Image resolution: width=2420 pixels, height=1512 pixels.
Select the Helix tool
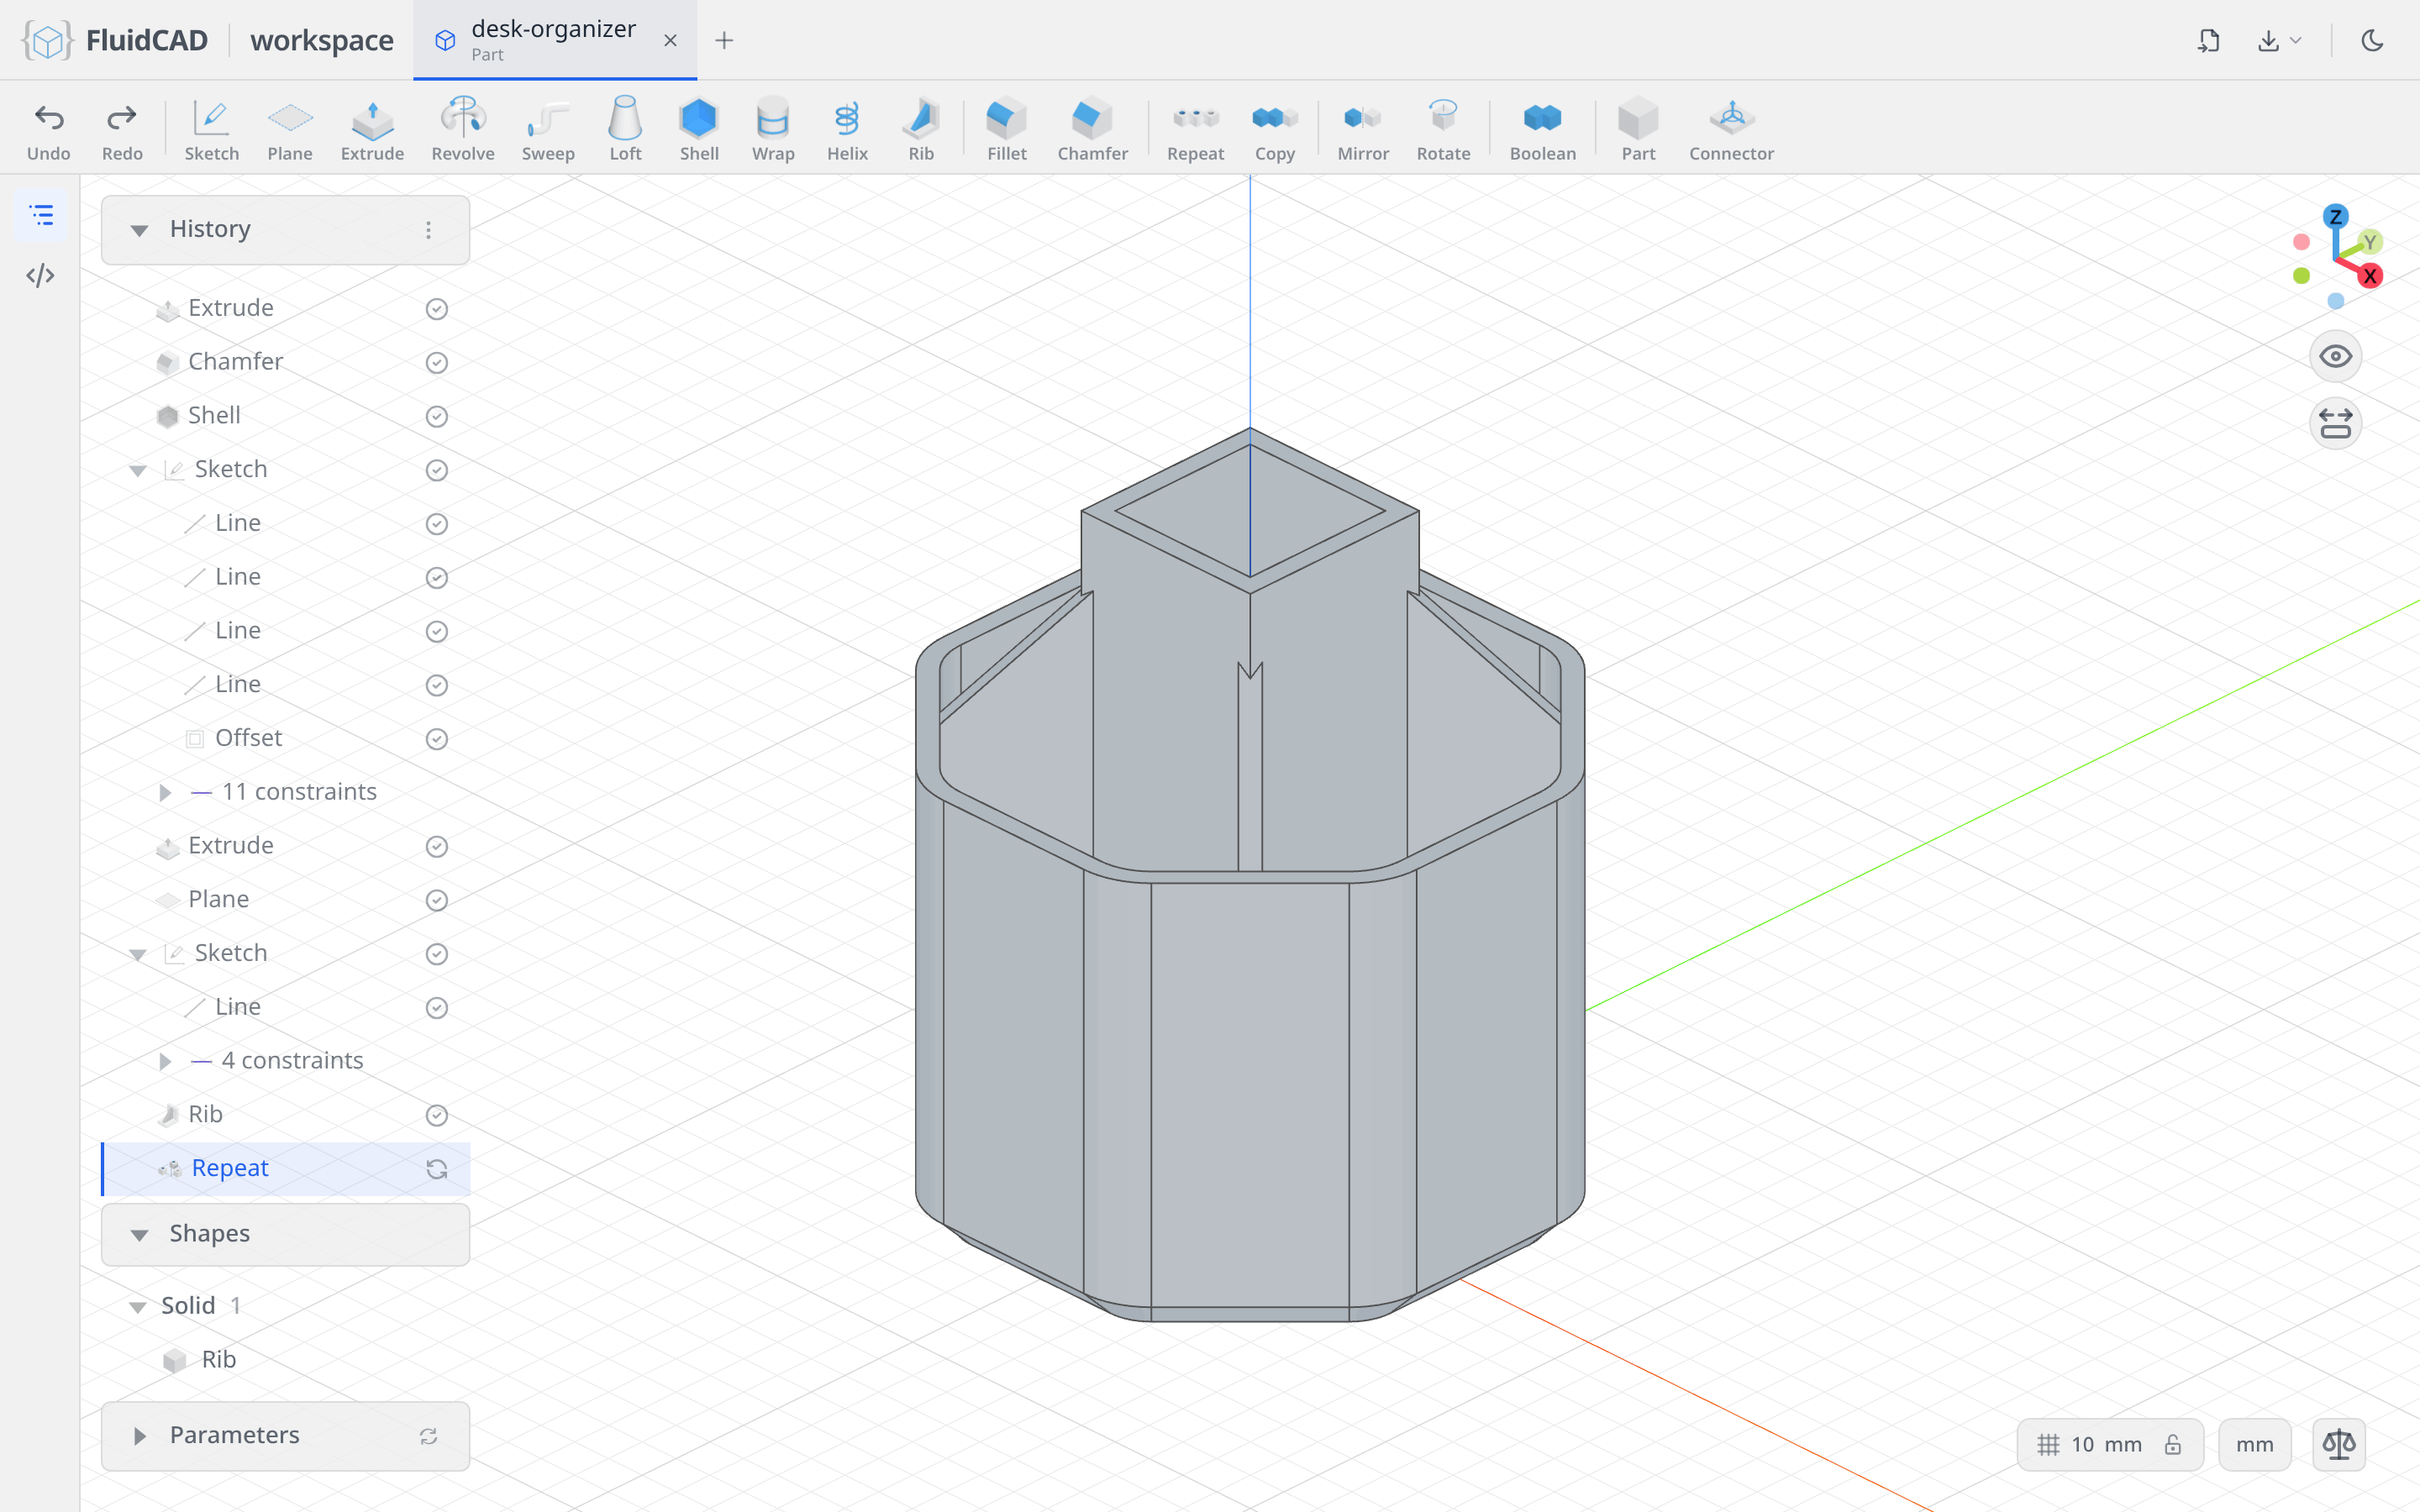[x=847, y=130]
